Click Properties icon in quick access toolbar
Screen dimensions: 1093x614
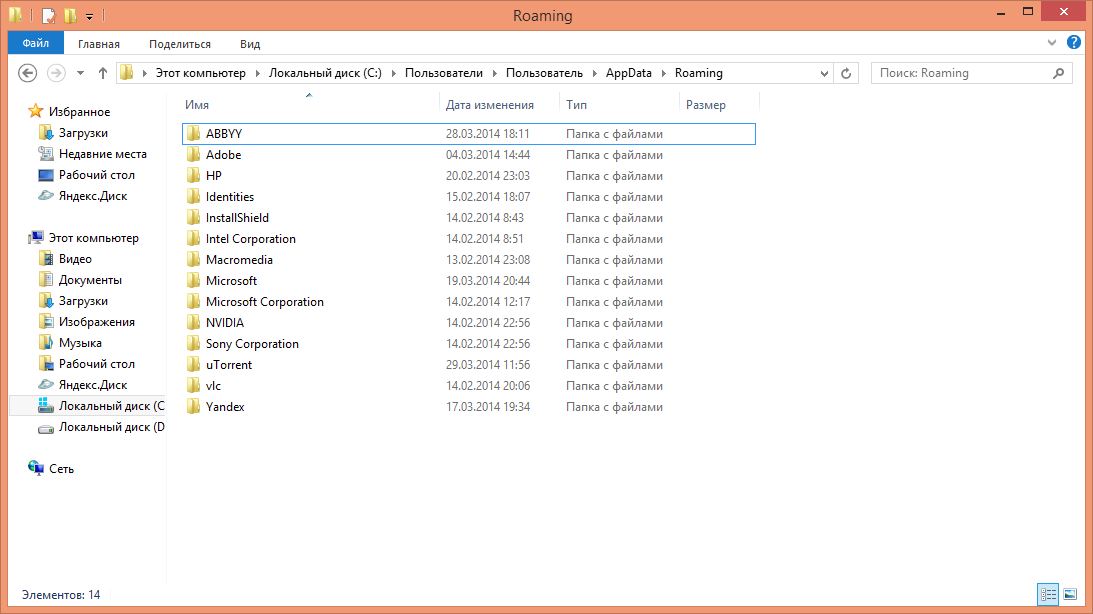(x=48, y=15)
